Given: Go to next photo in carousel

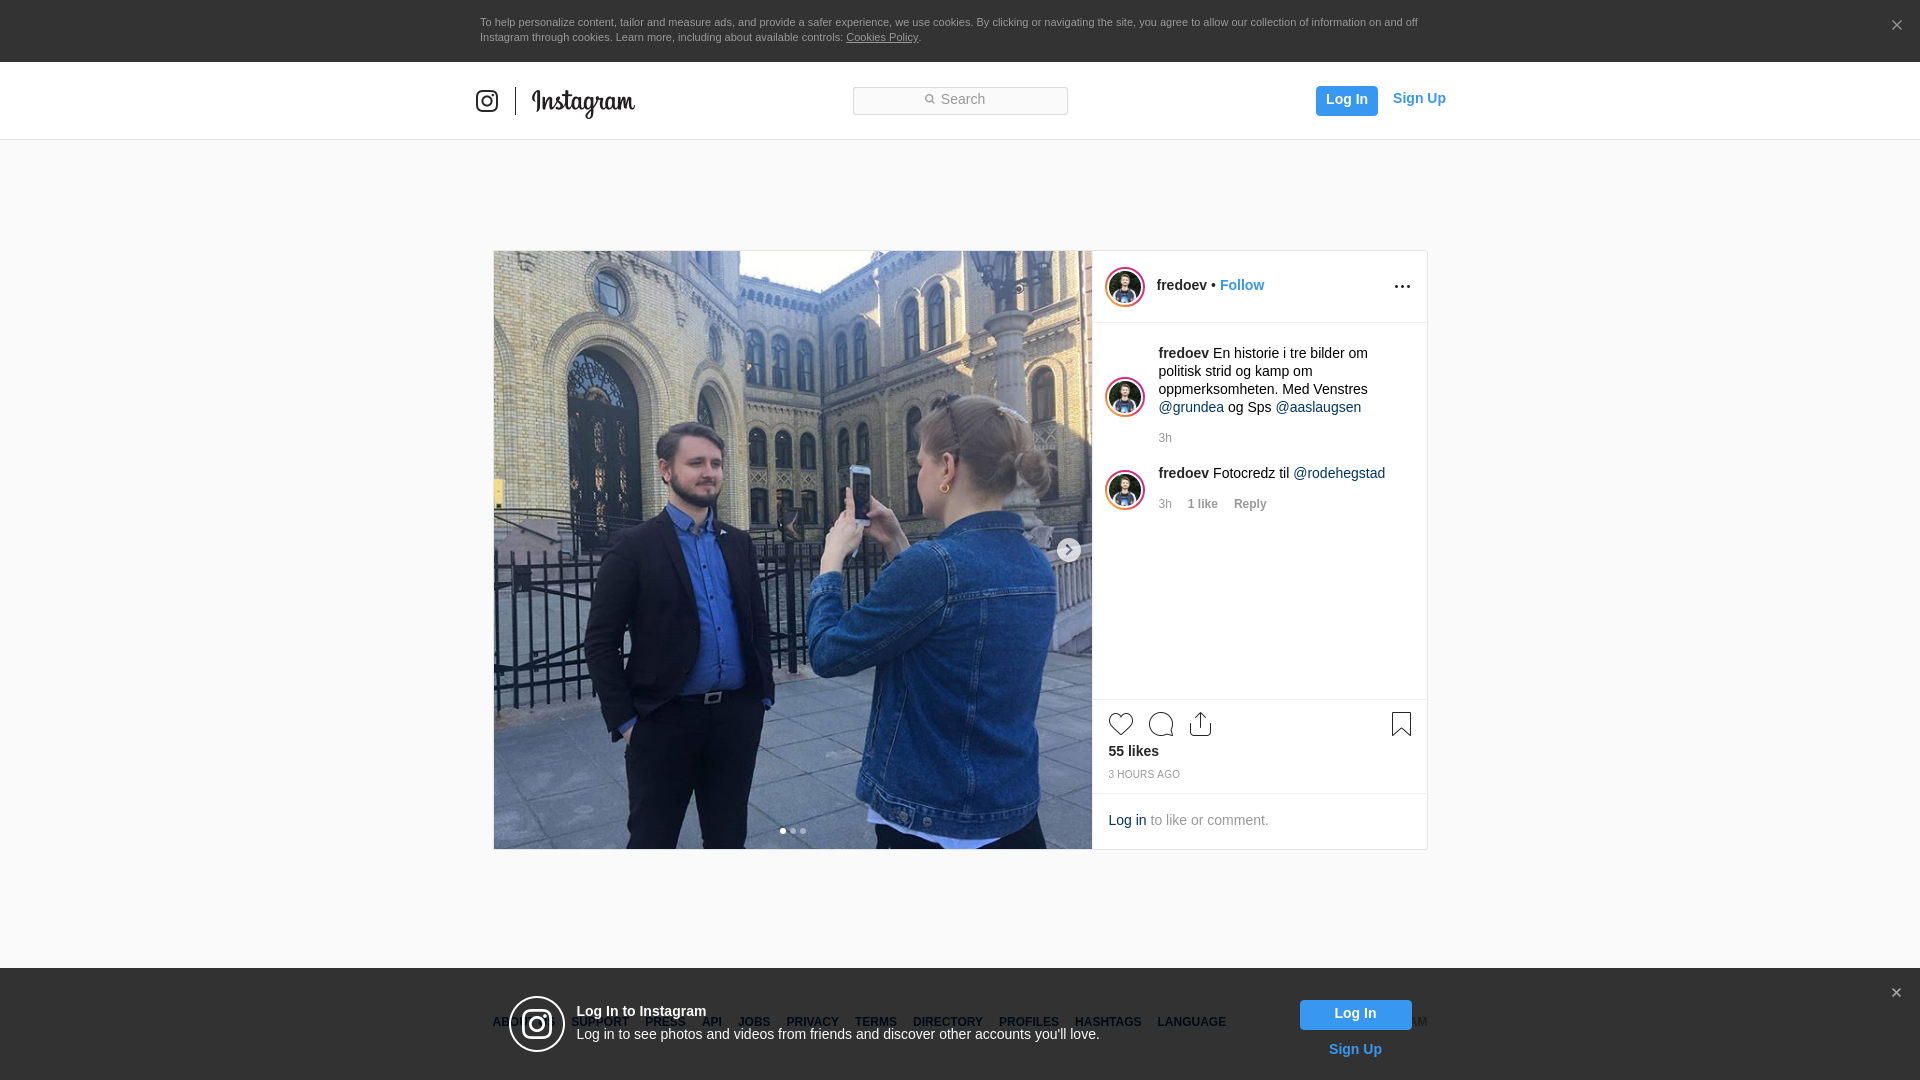Looking at the screenshot, I should 1069,550.
